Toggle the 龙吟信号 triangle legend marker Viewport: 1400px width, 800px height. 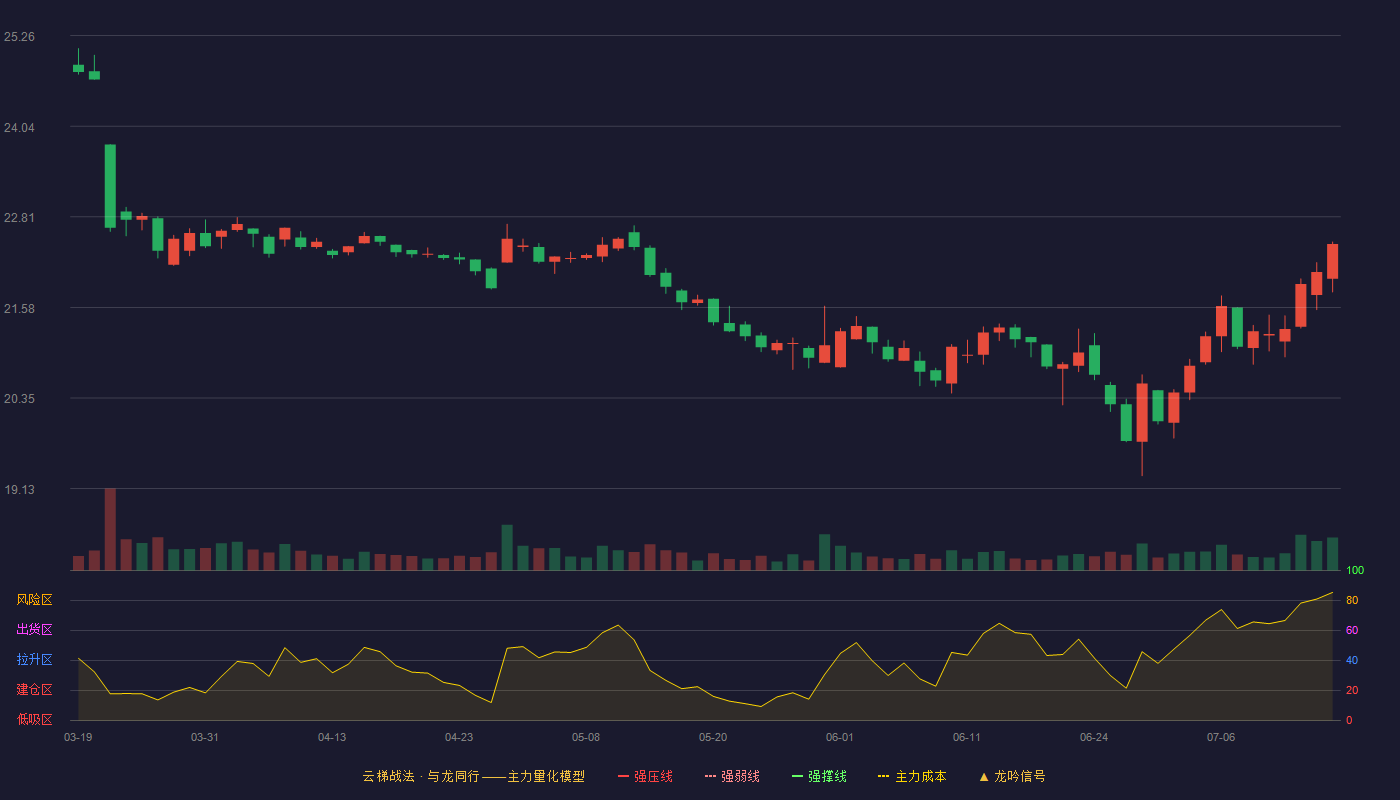[1012, 776]
